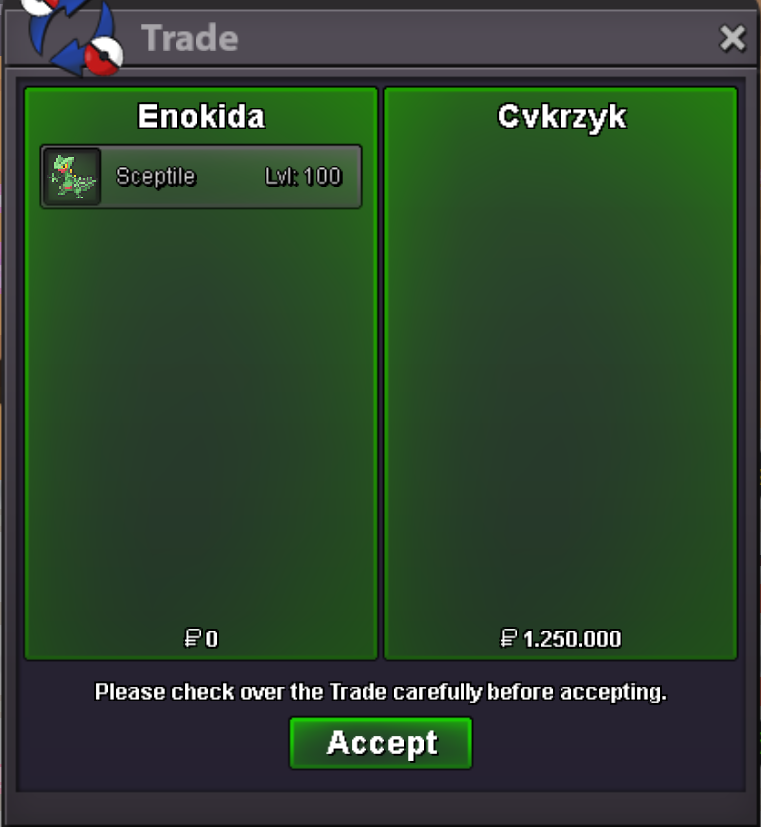Select the Enokida trainer name header
The height and width of the screenshot is (827, 761).
point(201,116)
